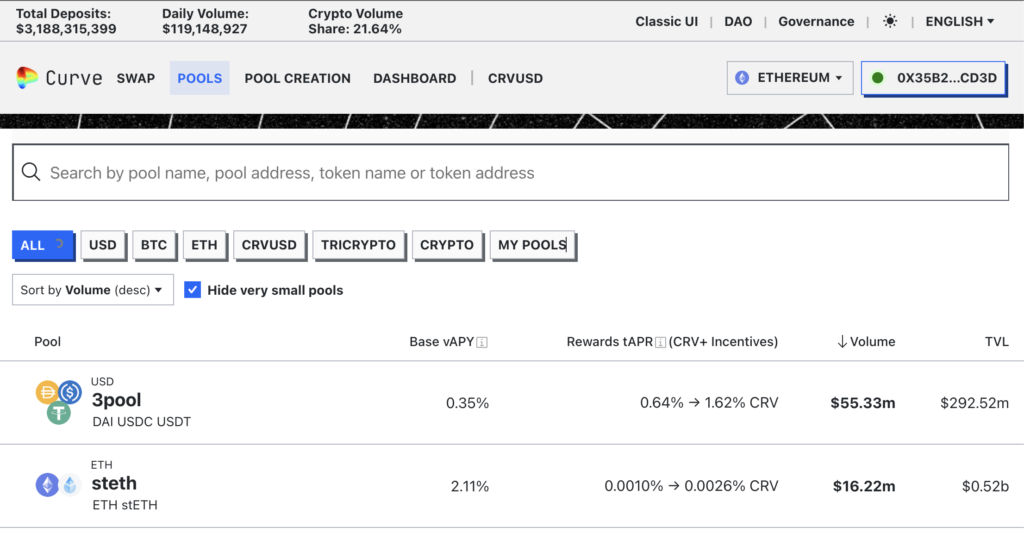Image resolution: width=1024 pixels, height=533 pixels.
Task: Open the Dashboard tab
Action: coord(415,78)
